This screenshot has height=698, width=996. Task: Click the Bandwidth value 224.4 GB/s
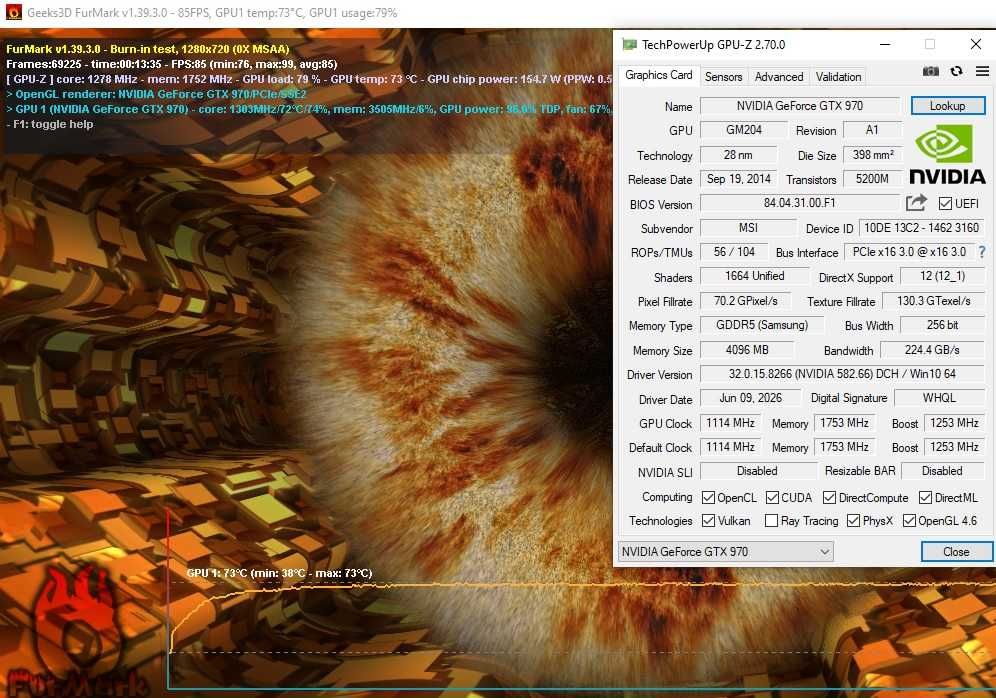point(932,349)
